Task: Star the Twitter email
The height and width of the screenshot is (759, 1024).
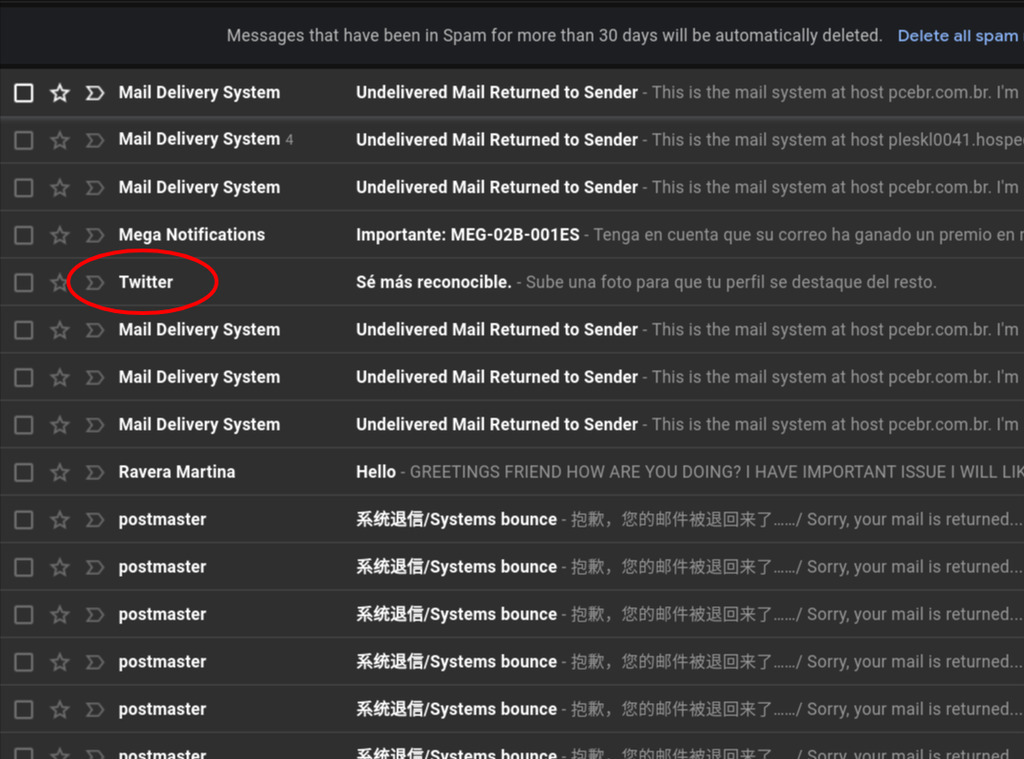Action: click(x=60, y=283)
